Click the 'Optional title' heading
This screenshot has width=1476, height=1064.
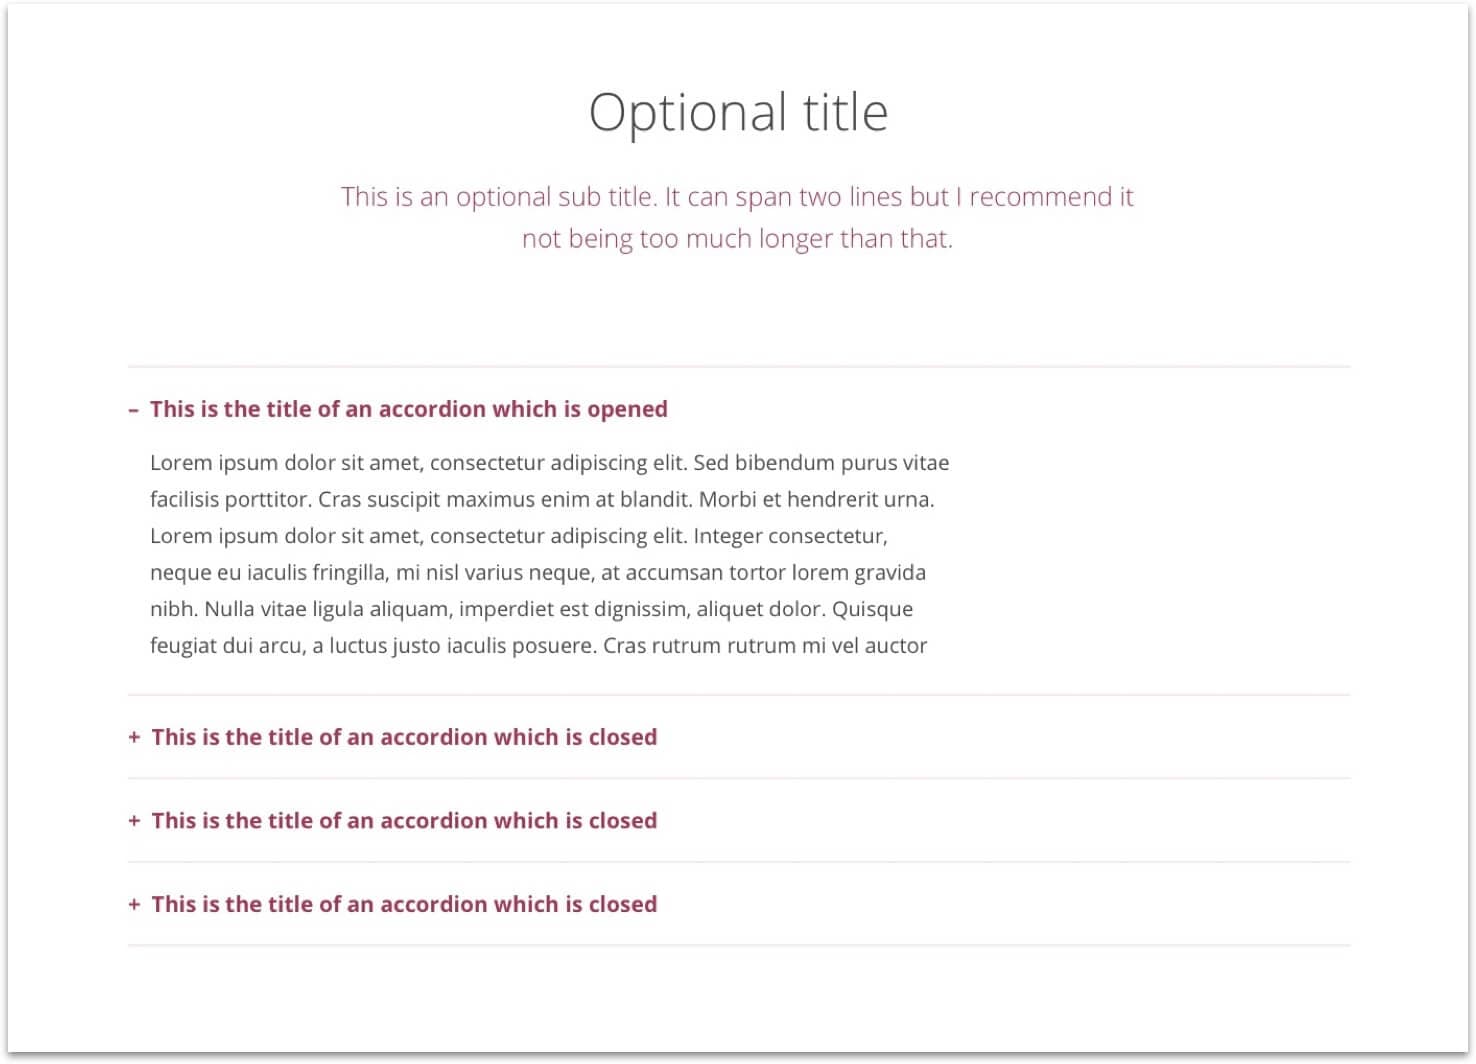pyautogui.click(x=738, y=112)
